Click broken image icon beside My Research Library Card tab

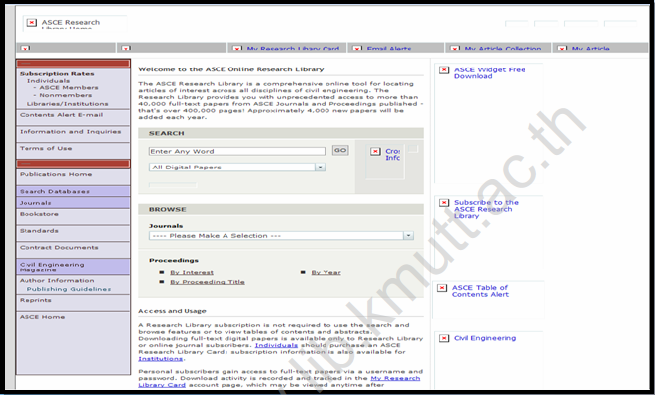[x=237, y=49]
